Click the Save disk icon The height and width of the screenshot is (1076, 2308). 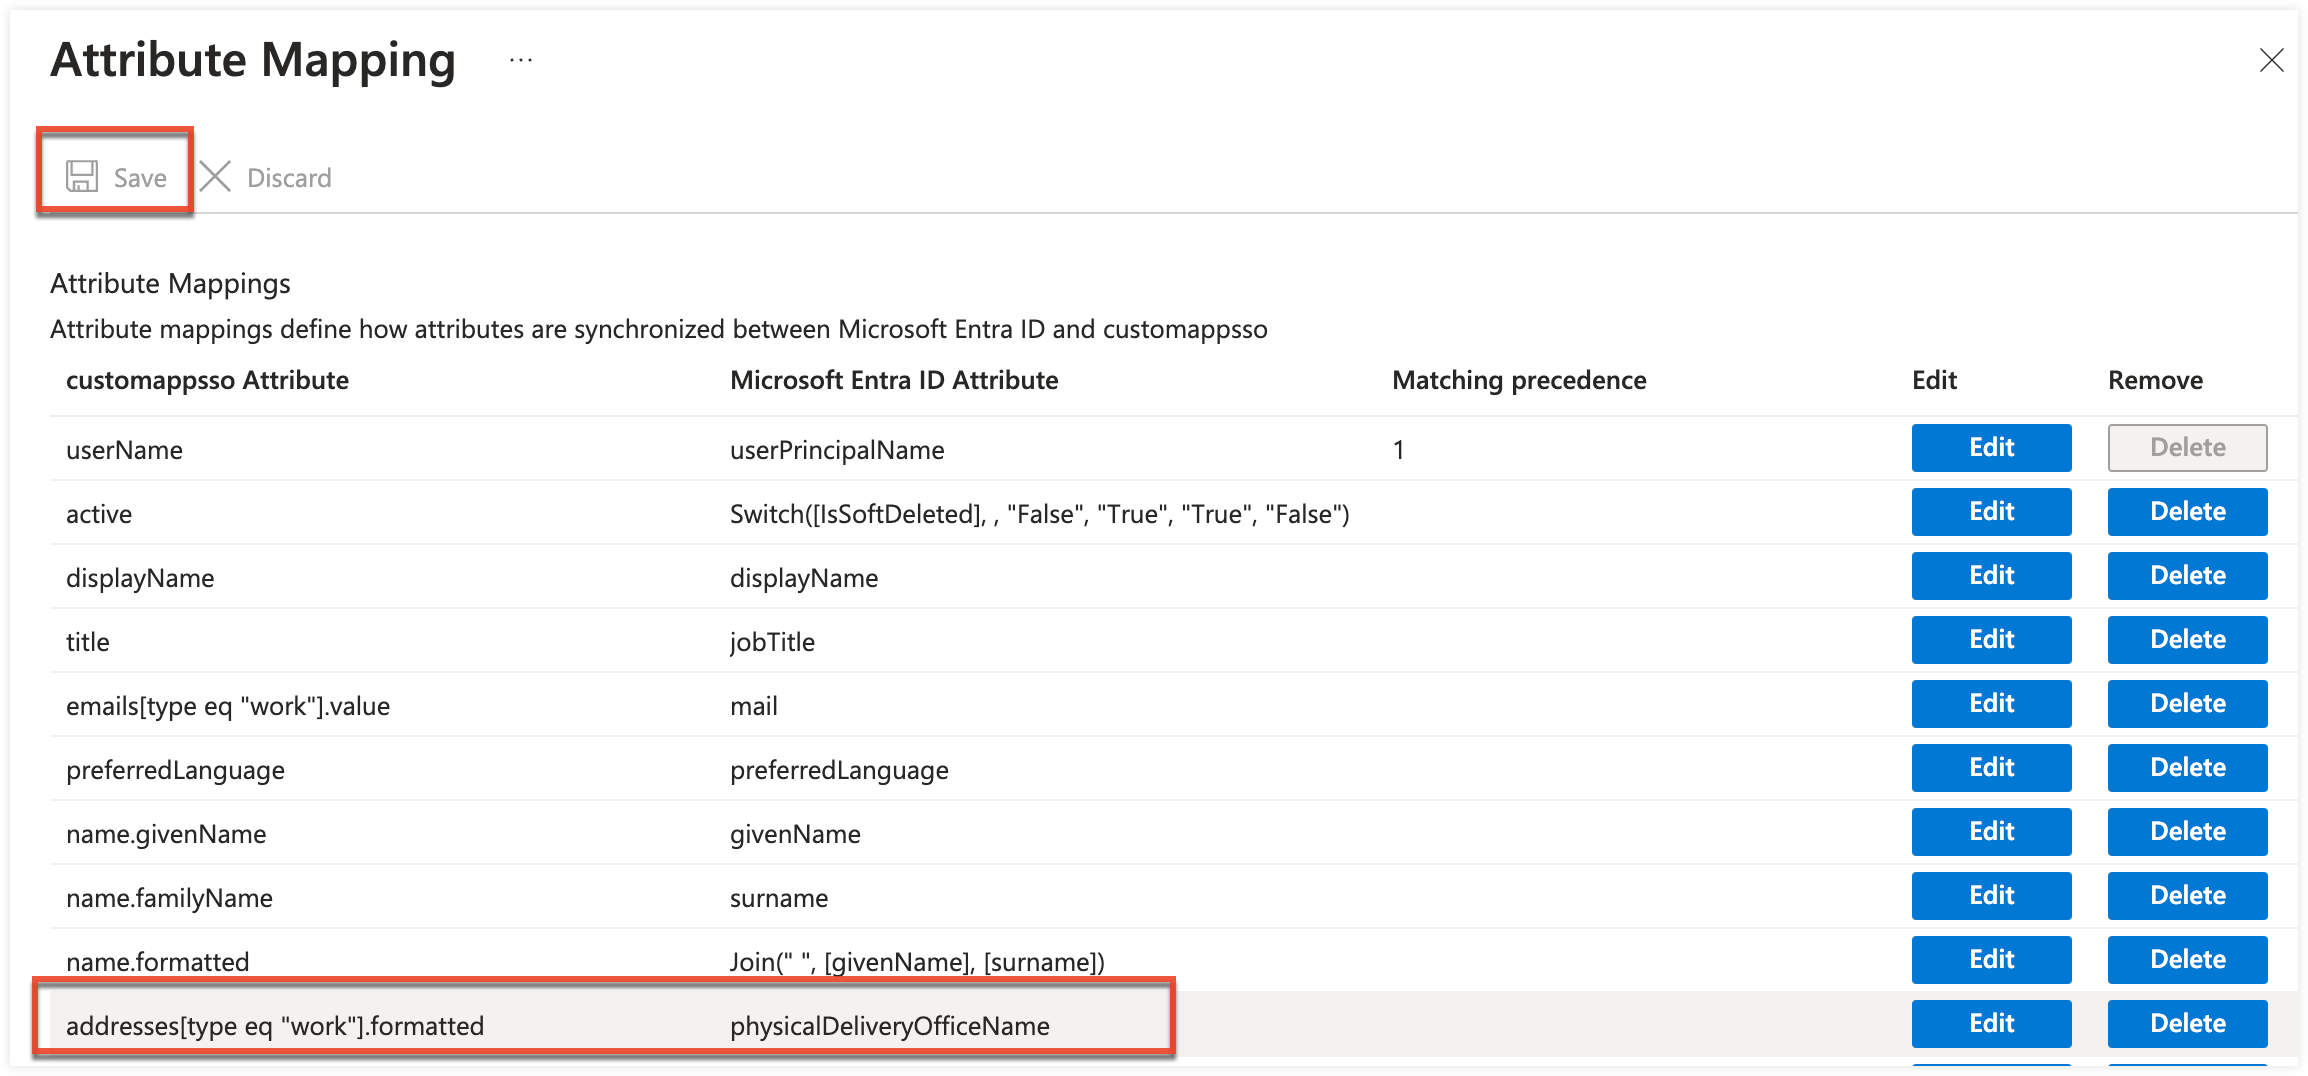[x=83, y=176]
